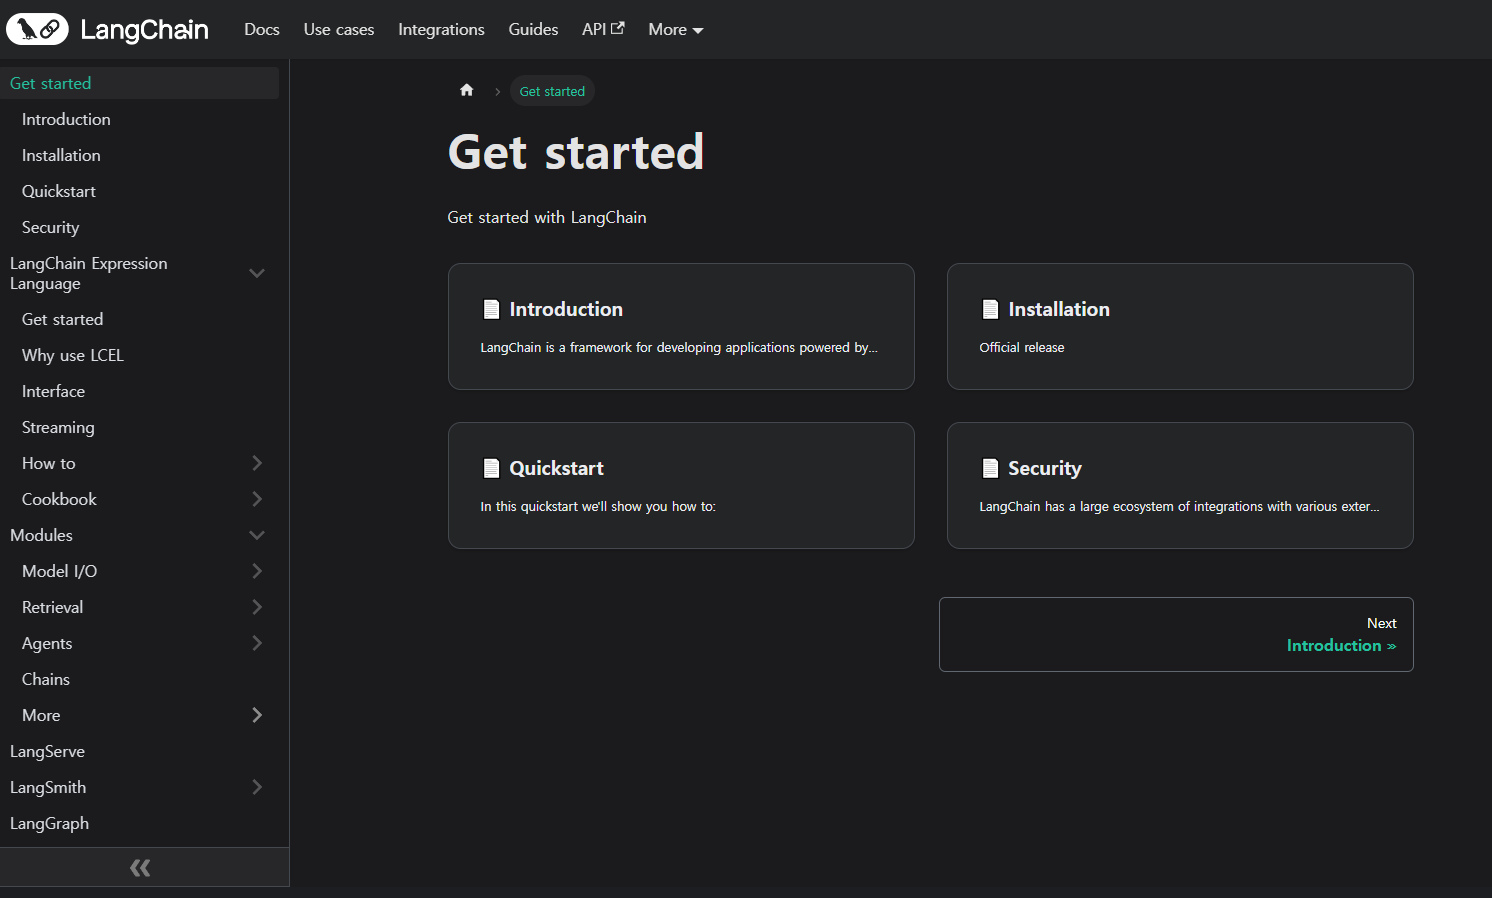Click 'Official release' text on Installation card
The width and height of the screenshot is (1492, 898).
1022,347
